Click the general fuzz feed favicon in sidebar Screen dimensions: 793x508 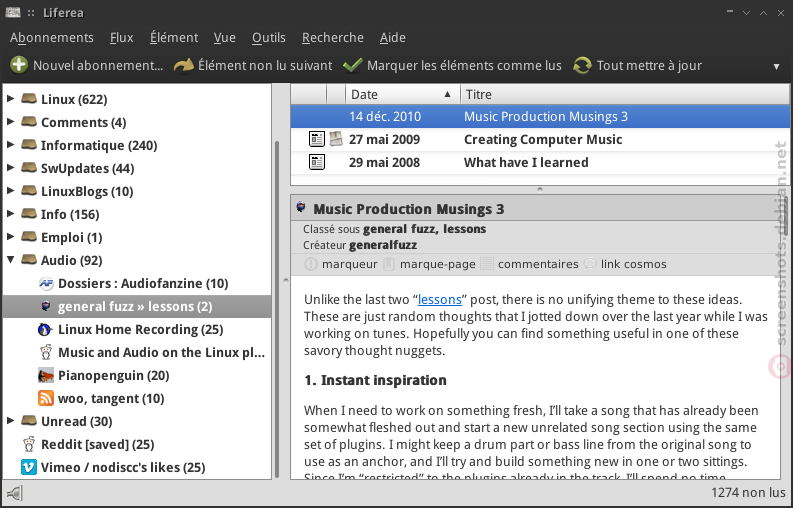[x=46, y=306]
